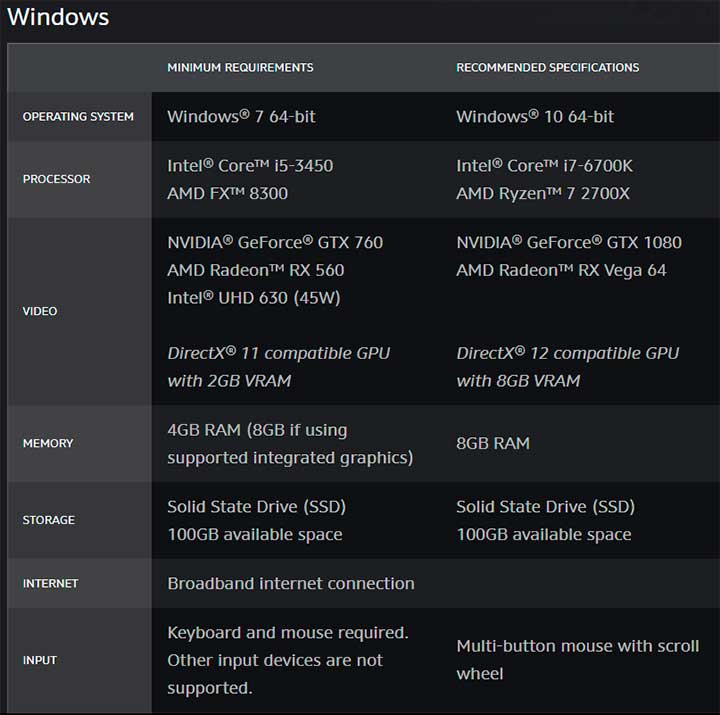Select "AMD Radeon™ RX 560" text
This screenshot has height=715, width=720.
click(x=256, y=270)
